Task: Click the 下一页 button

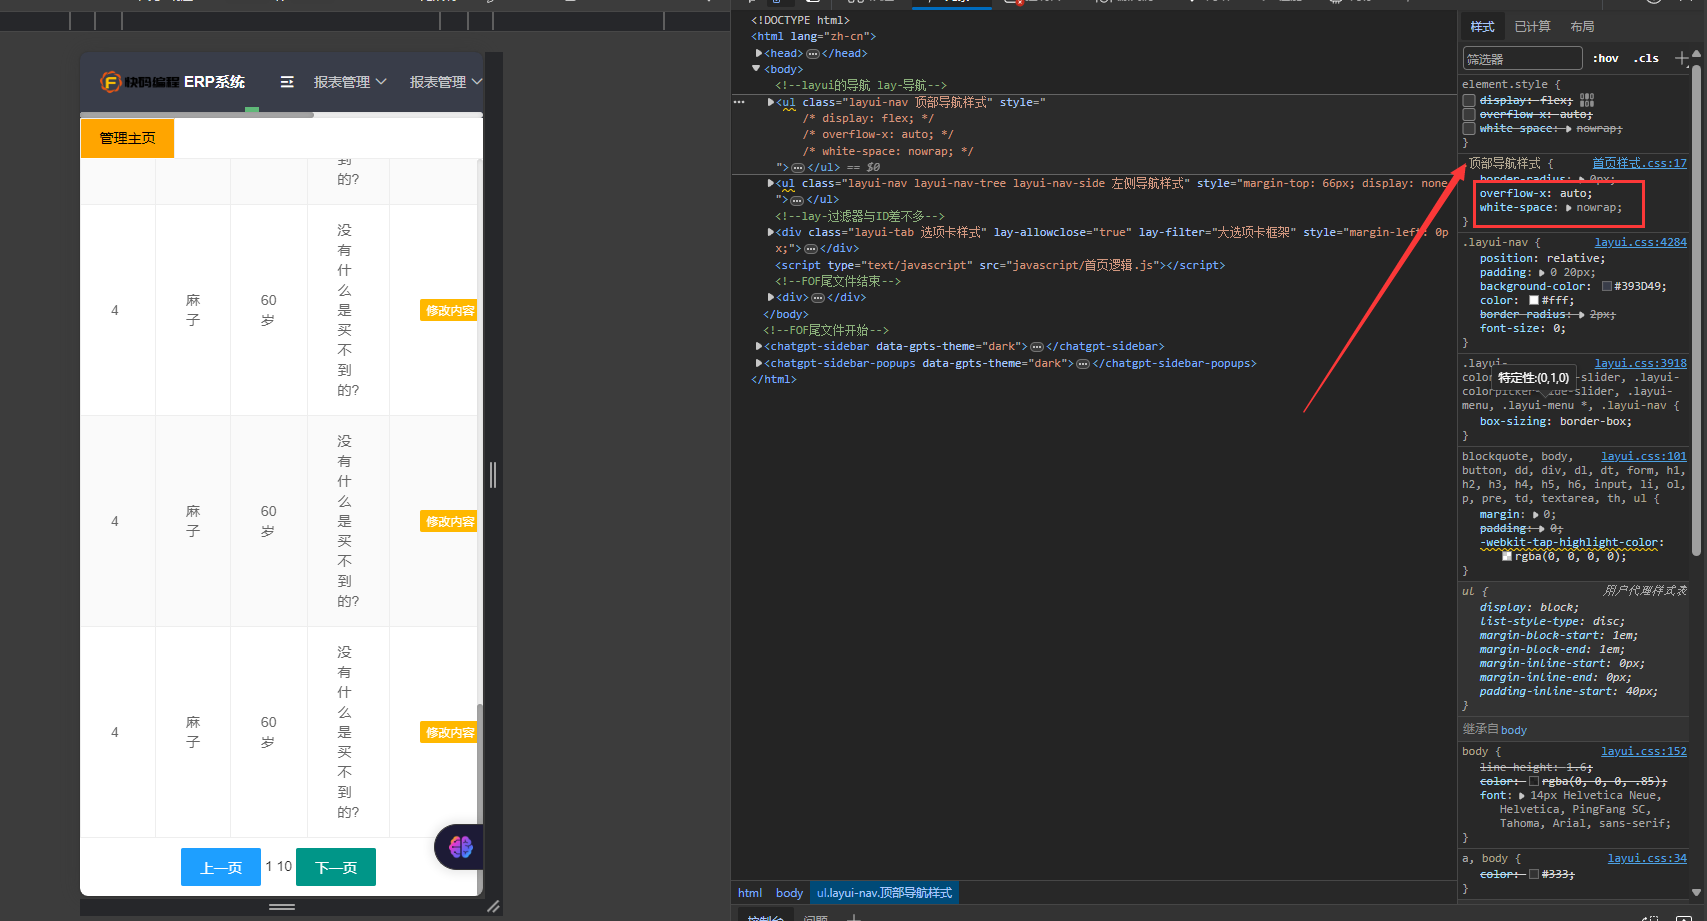Action: [x=336, y=867]
